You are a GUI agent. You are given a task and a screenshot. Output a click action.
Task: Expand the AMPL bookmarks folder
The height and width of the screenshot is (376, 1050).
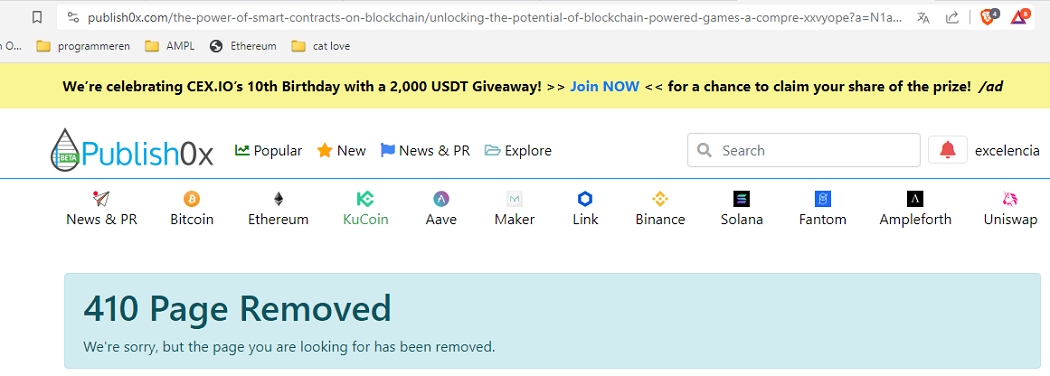[171, 46]
